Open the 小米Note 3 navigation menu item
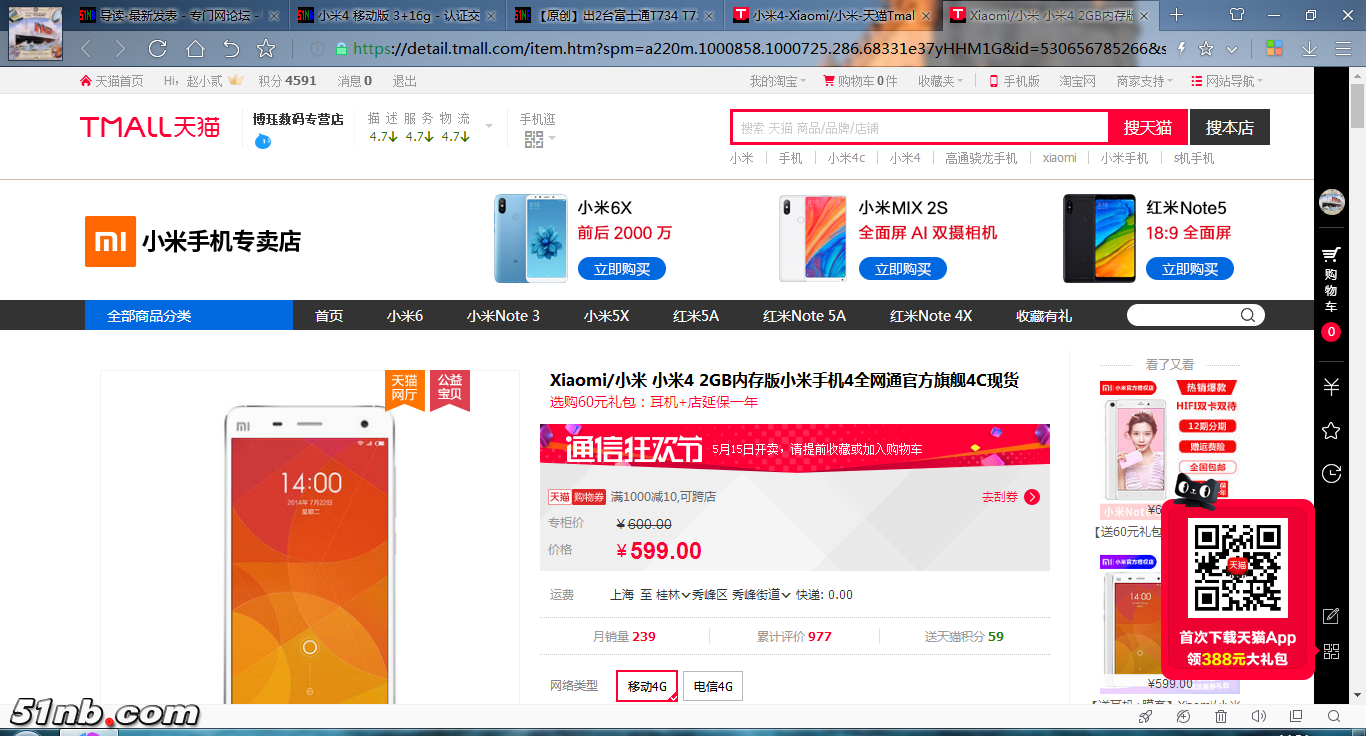 [x=503, y=316]
